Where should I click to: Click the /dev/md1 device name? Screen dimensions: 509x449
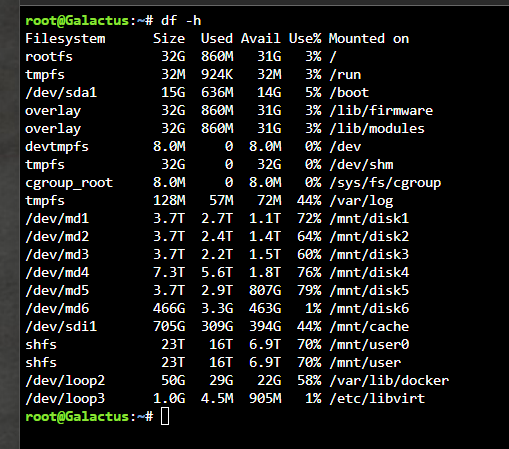(57, 218)
